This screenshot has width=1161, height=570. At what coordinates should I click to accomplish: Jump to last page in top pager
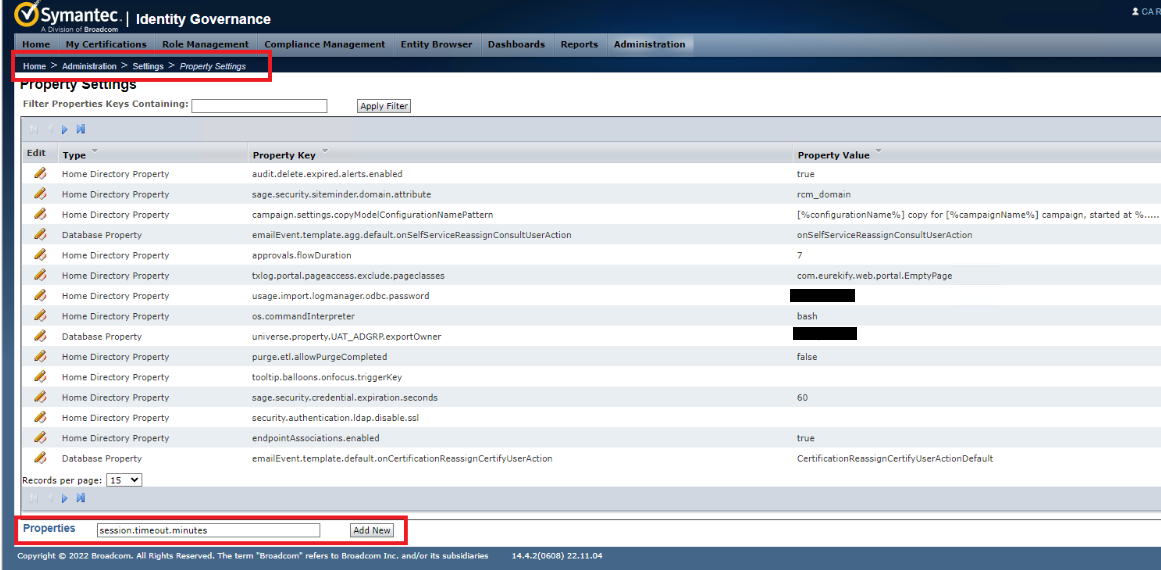click(81, 129)
